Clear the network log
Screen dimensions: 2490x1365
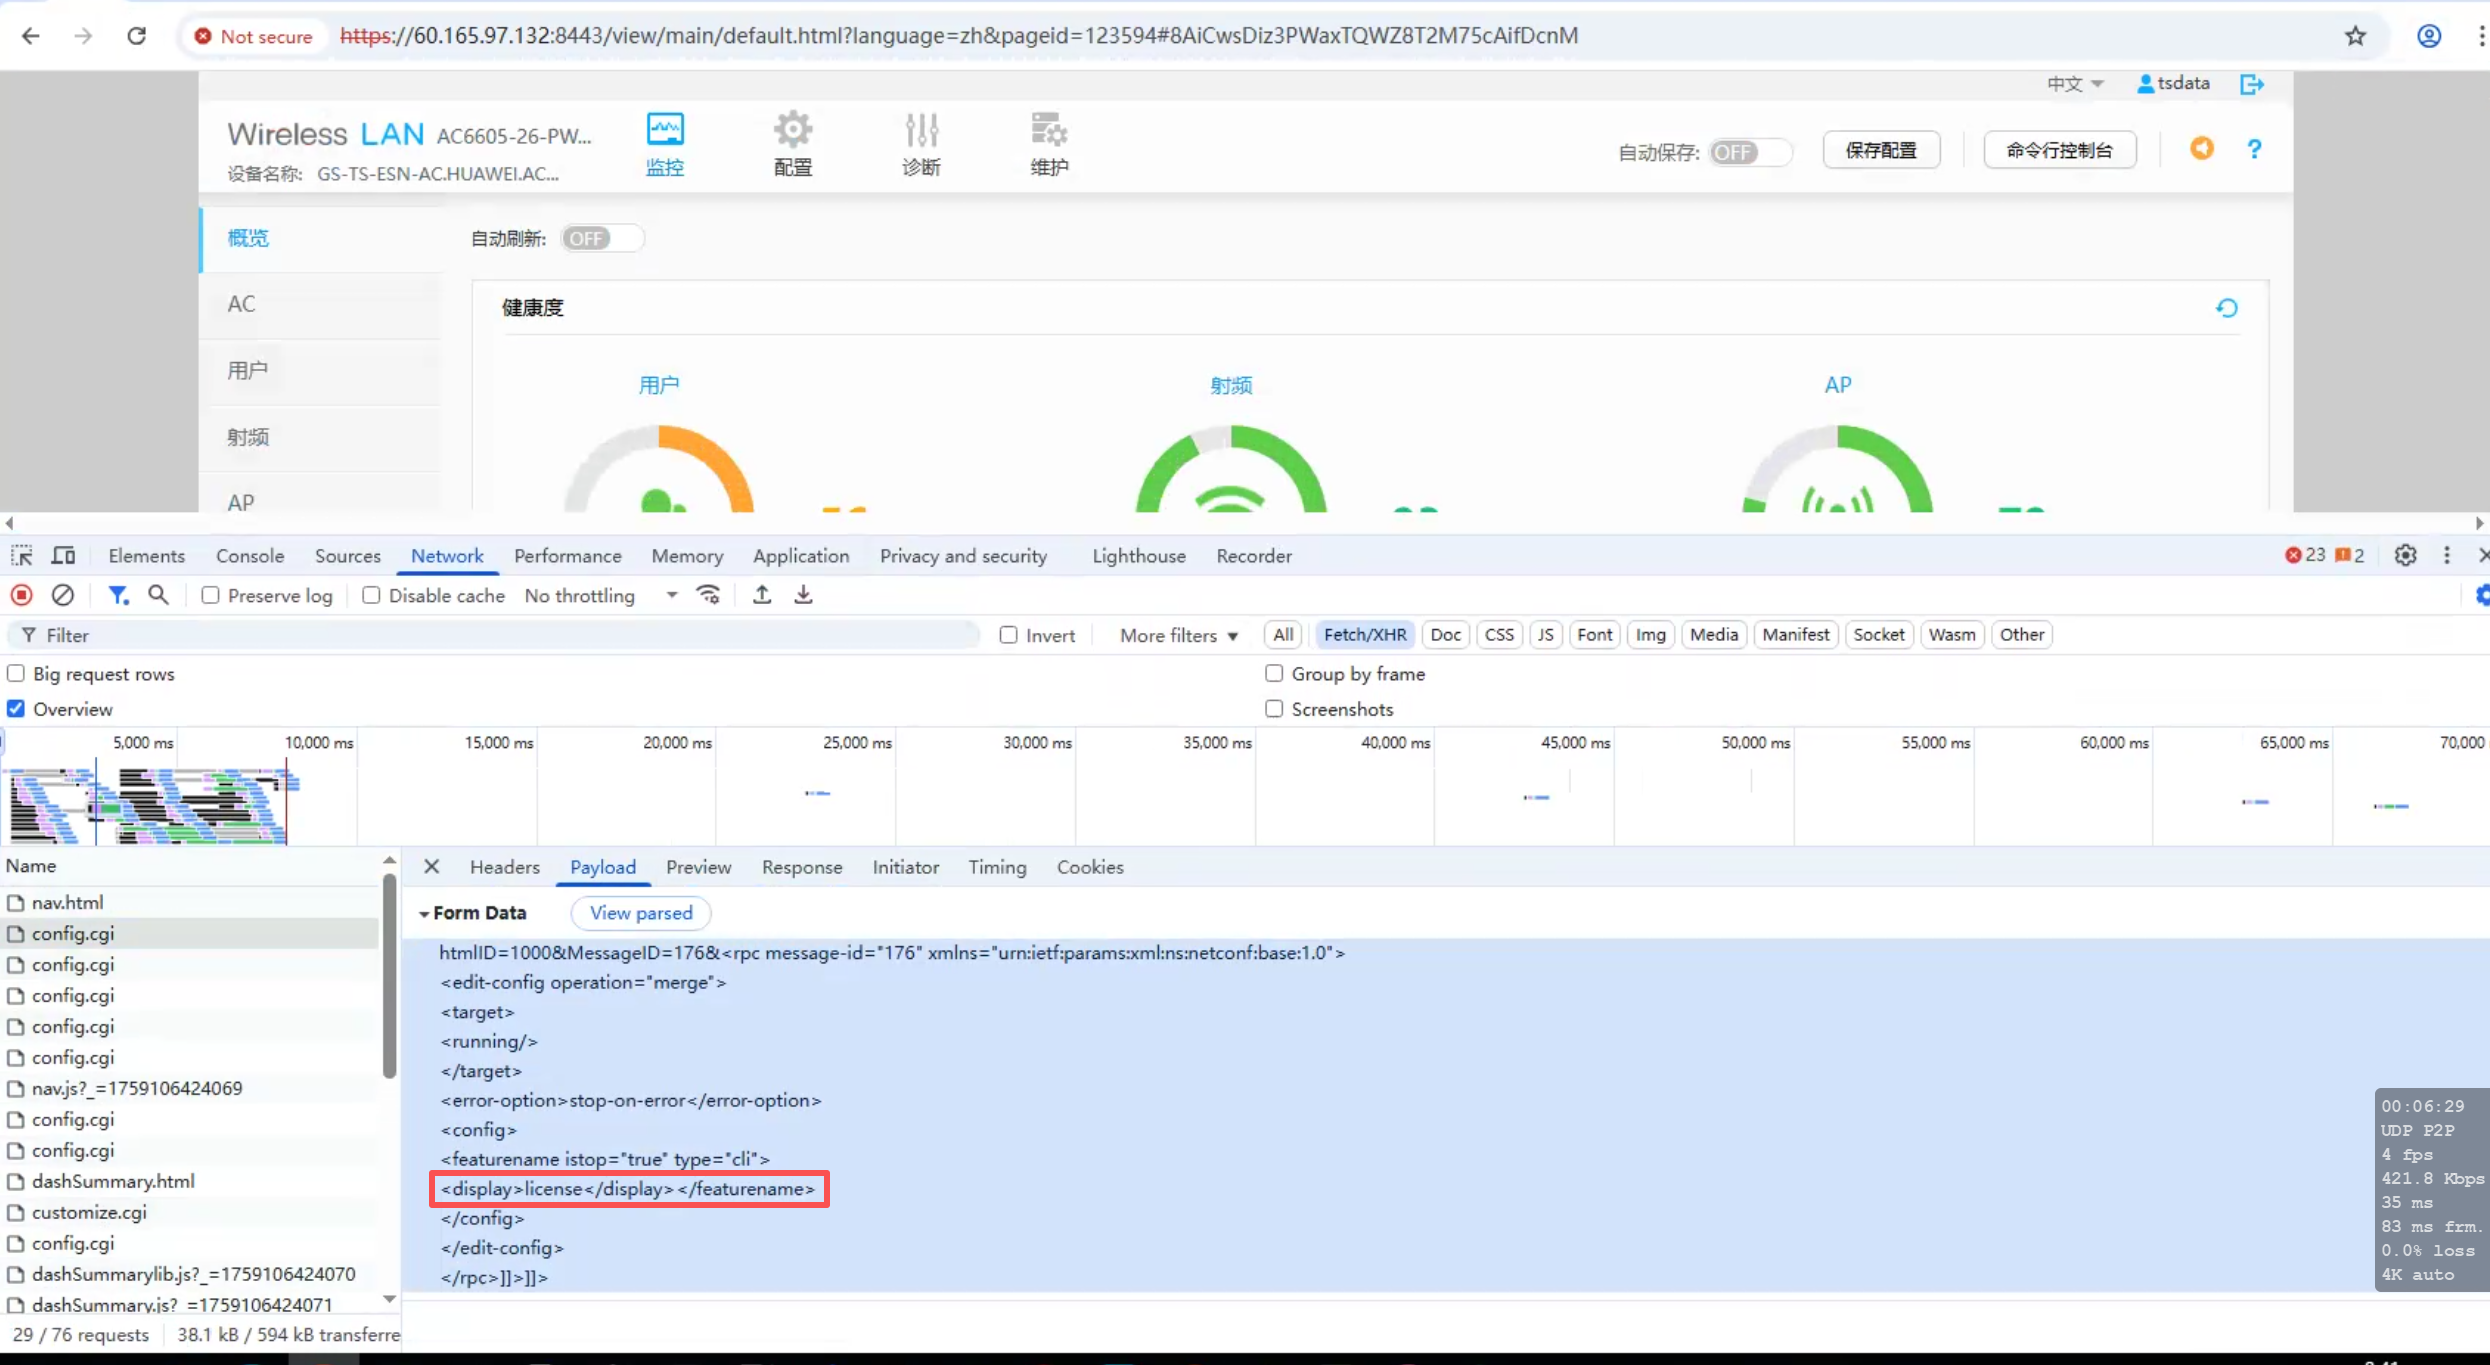coord(62,595)
